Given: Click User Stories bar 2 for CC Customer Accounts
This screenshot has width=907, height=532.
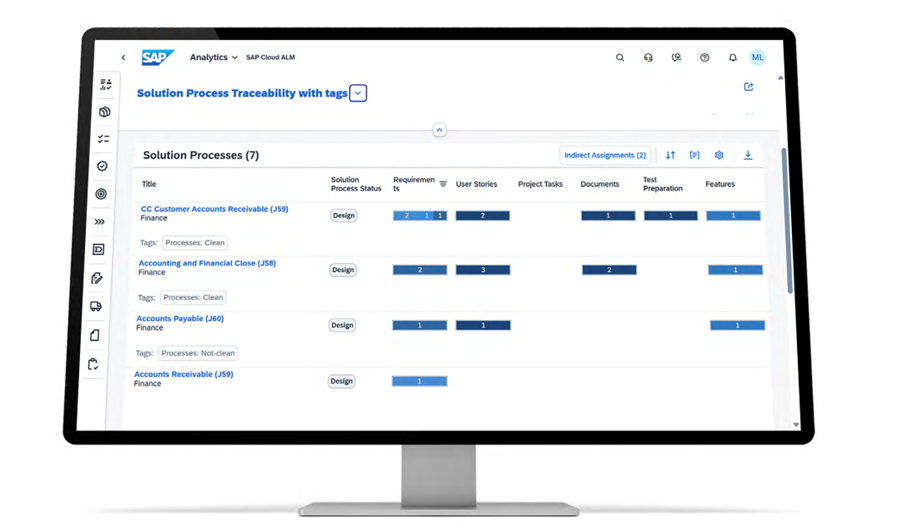Looking at the screenshot, I should tap(482, 216).
